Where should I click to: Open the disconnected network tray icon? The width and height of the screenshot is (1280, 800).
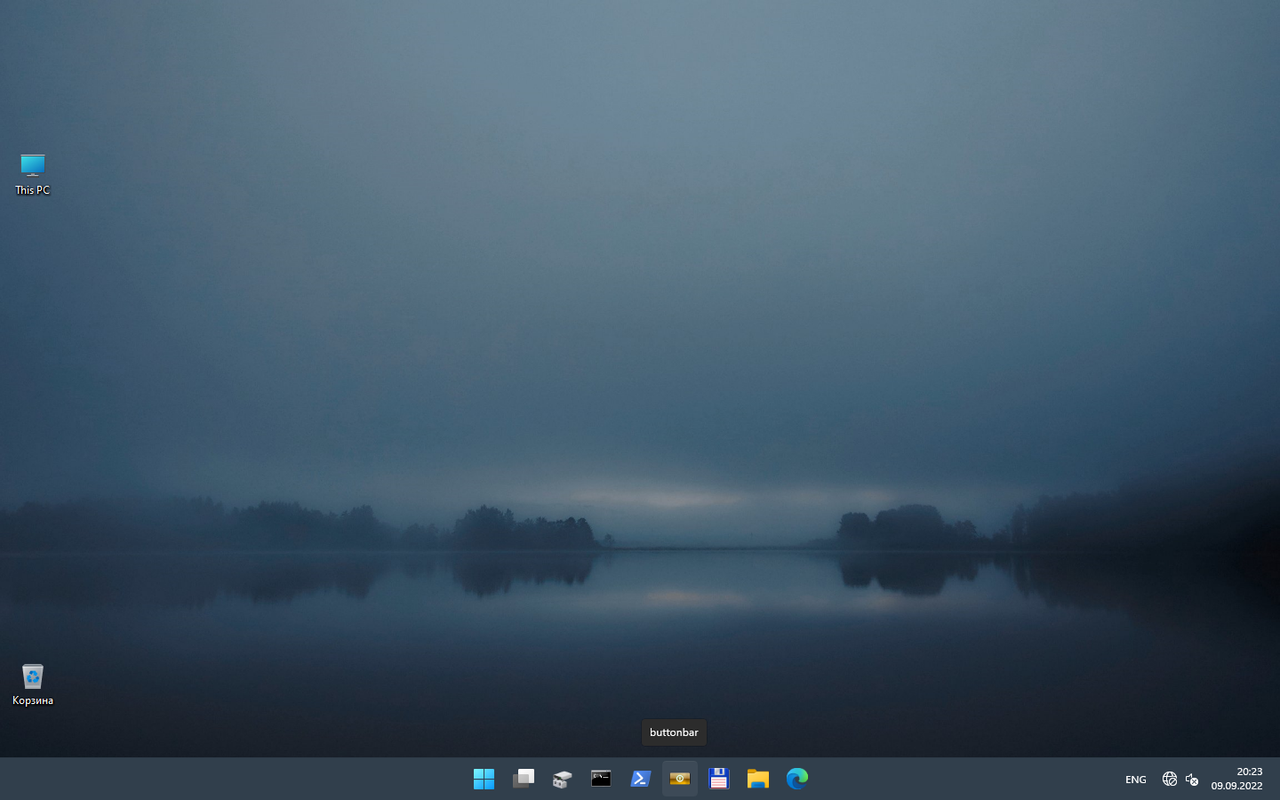click(1170, 779)
